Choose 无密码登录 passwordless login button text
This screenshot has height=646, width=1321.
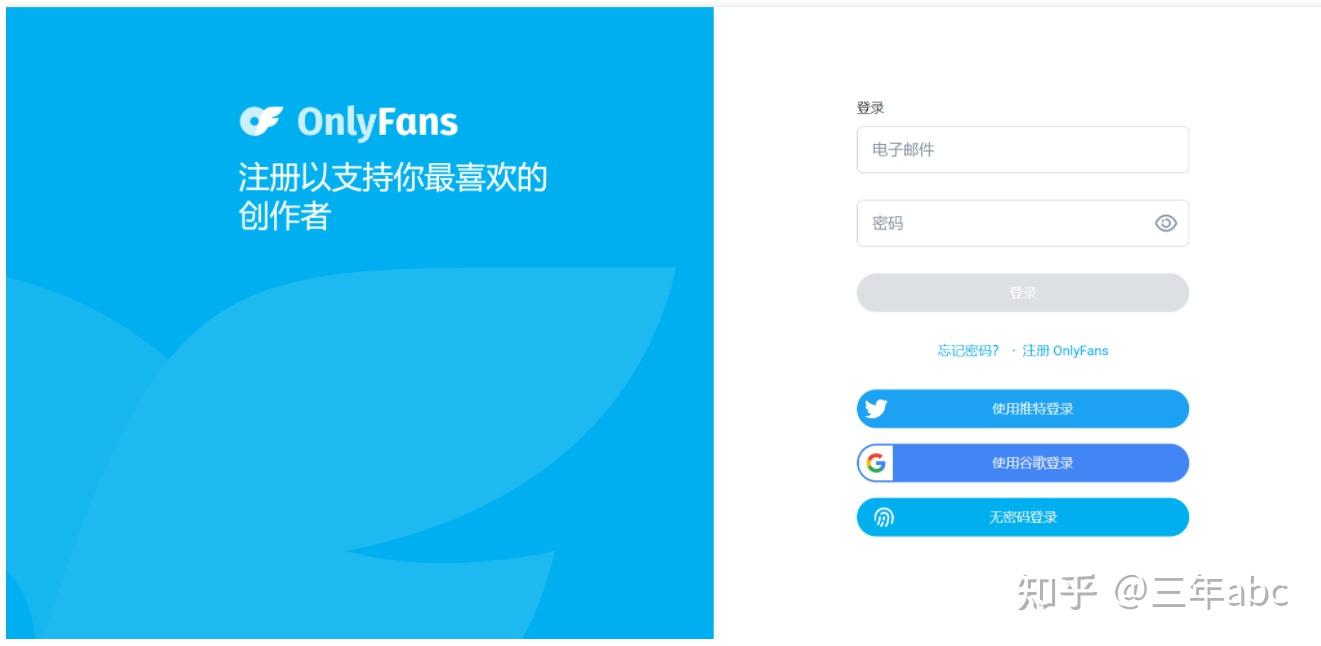click(1023, 517)
